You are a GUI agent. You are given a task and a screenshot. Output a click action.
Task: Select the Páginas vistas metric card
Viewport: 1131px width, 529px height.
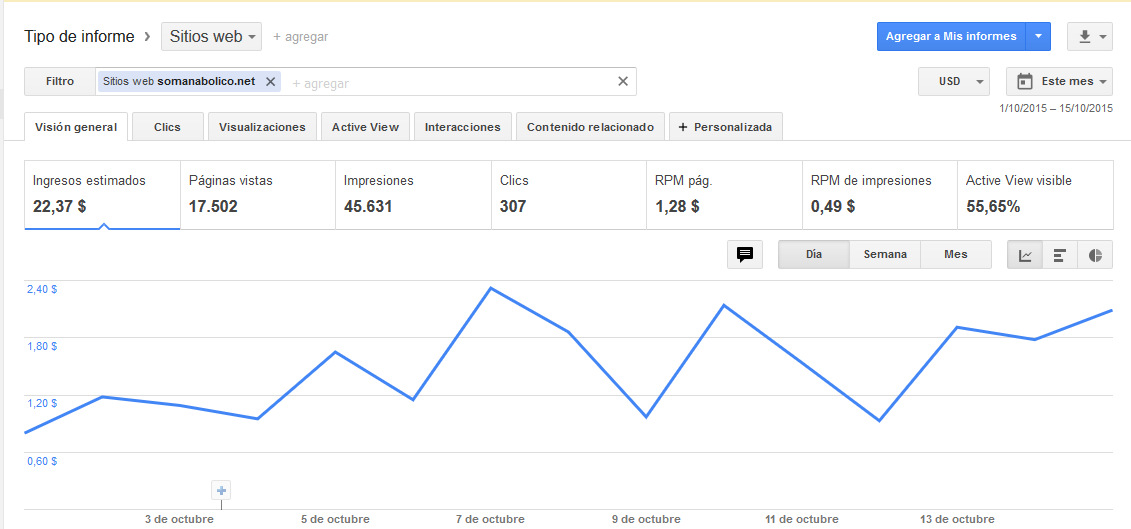pyautogui.click(x=258, y=195)
